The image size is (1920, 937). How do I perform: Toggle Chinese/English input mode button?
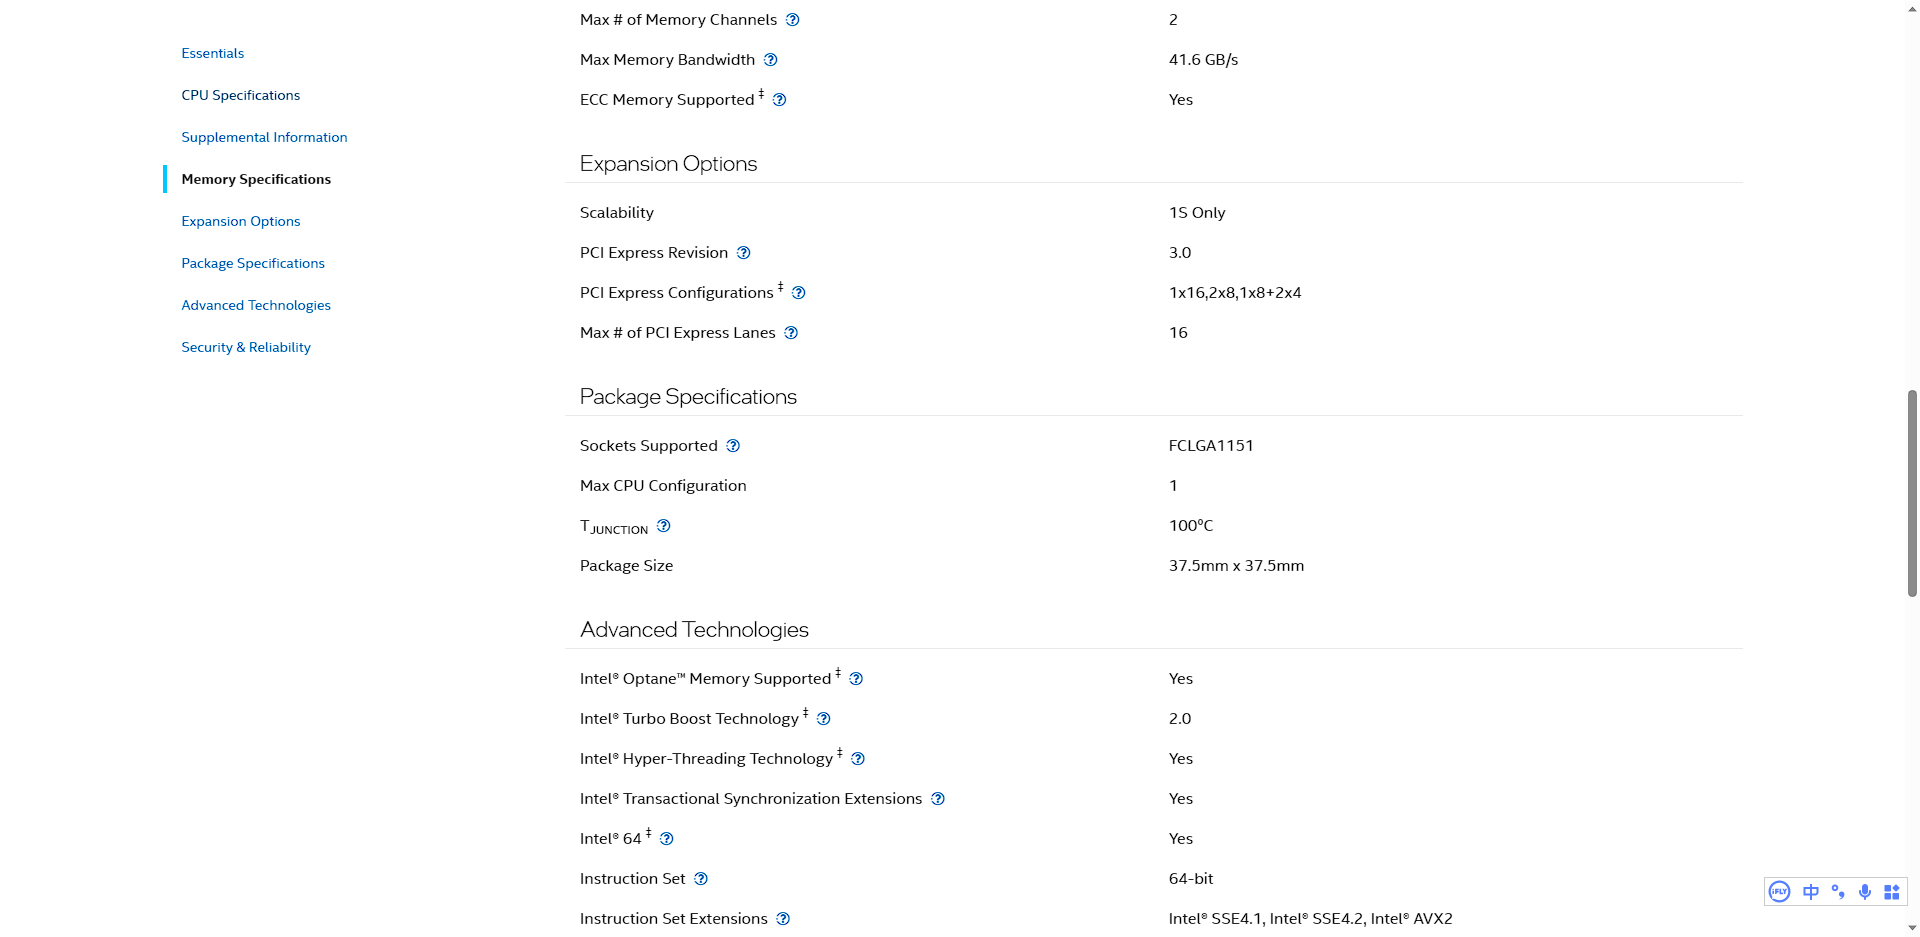(1811, 892)
